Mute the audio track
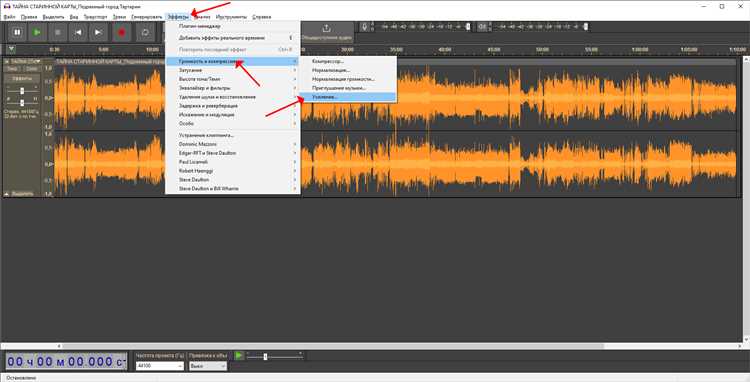 (12, 69)
